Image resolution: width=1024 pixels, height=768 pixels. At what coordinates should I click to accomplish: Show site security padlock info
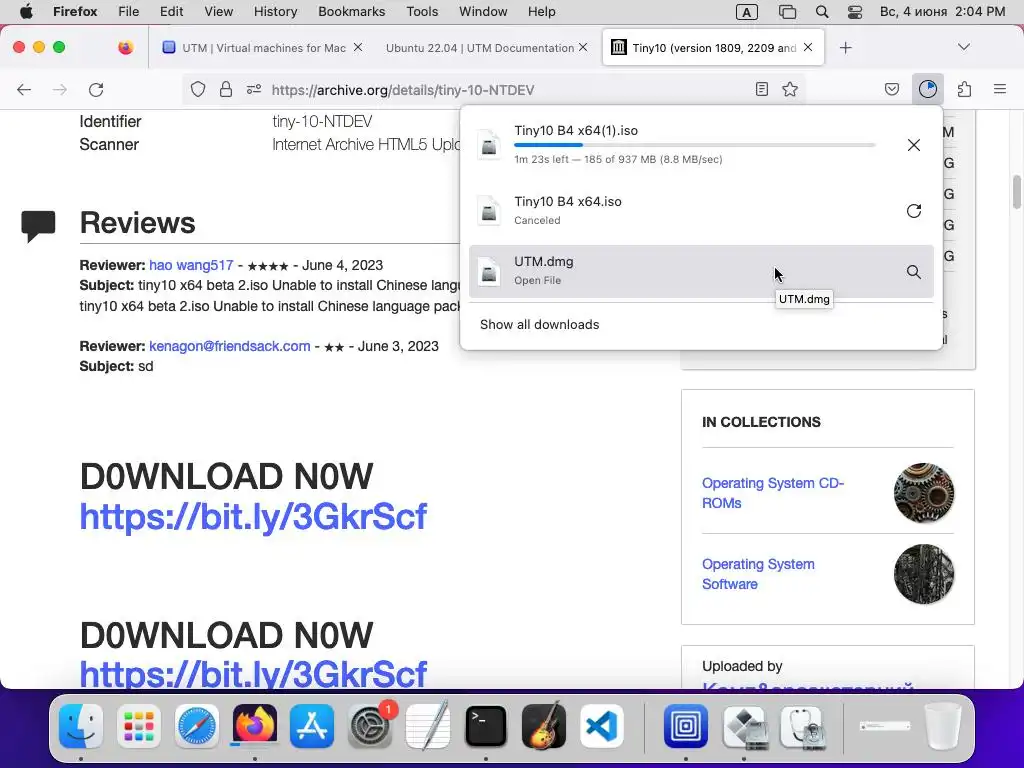(225, 89)
